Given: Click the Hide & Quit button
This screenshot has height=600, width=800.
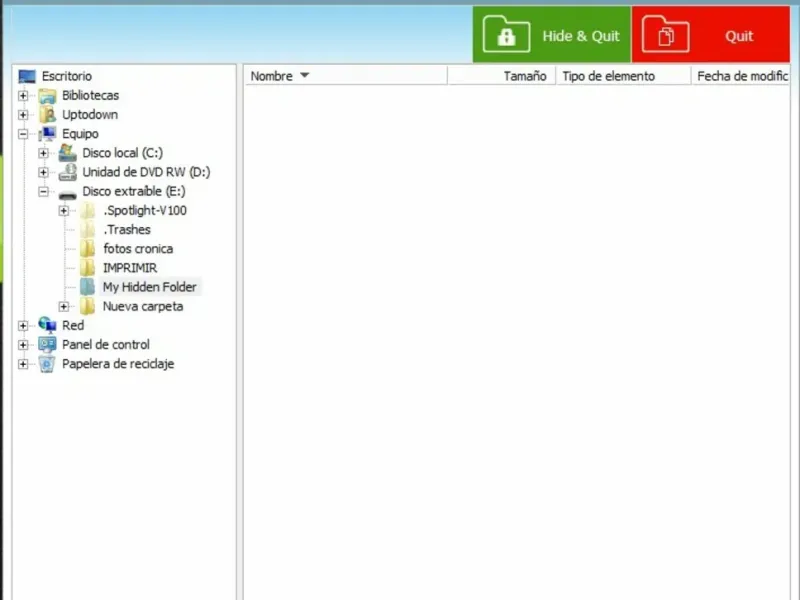Looking at the screenshot, I should [x=552, y=35].
